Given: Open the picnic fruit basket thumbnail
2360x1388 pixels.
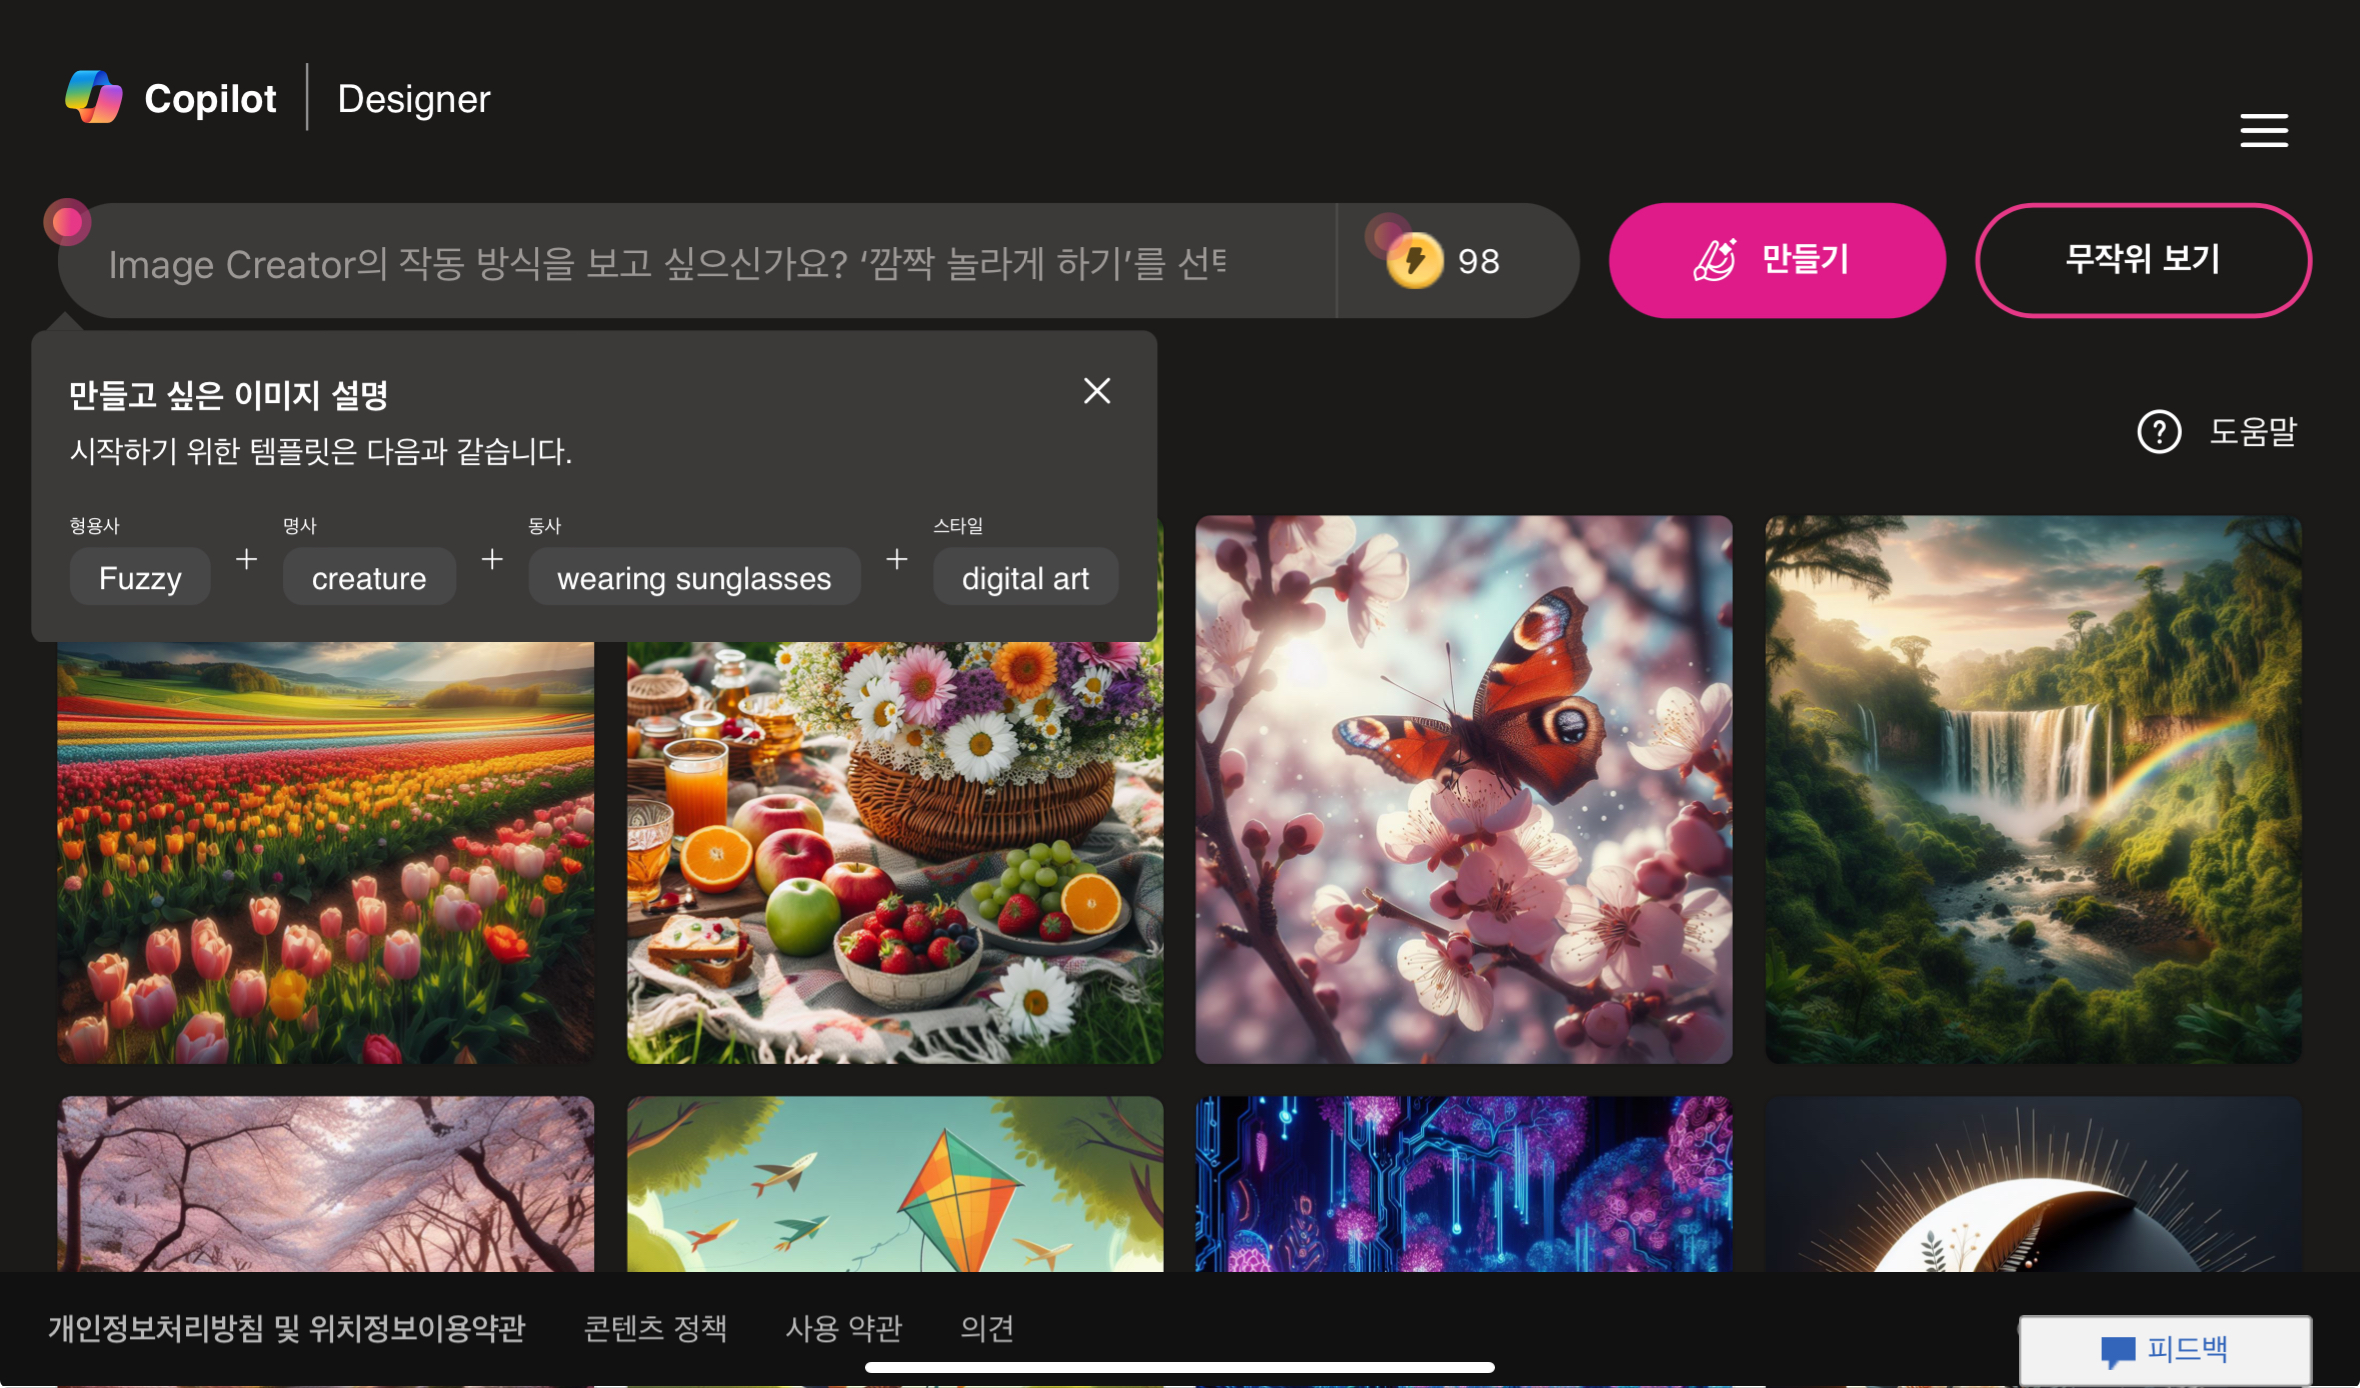Looking at the screenshot, I should (895, 852).
